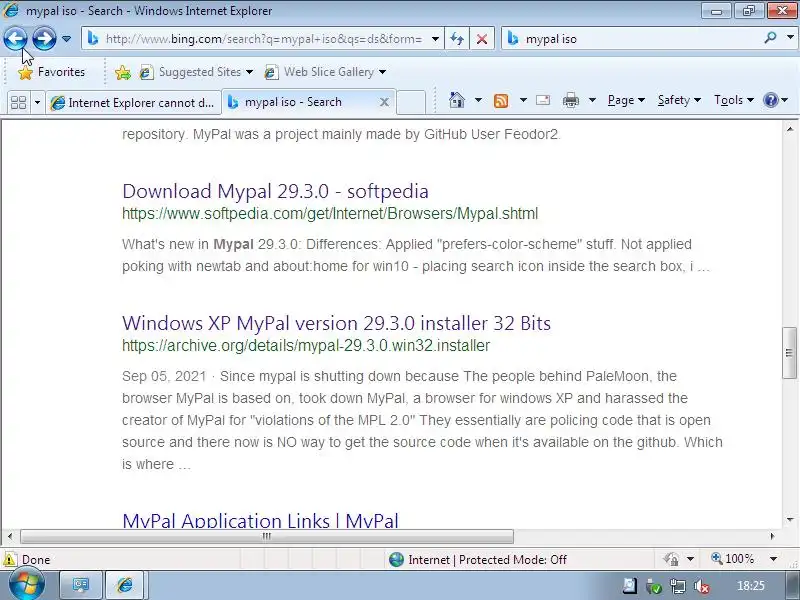Open the taskbar desktop/monitor program button

[x=81, y=585]
